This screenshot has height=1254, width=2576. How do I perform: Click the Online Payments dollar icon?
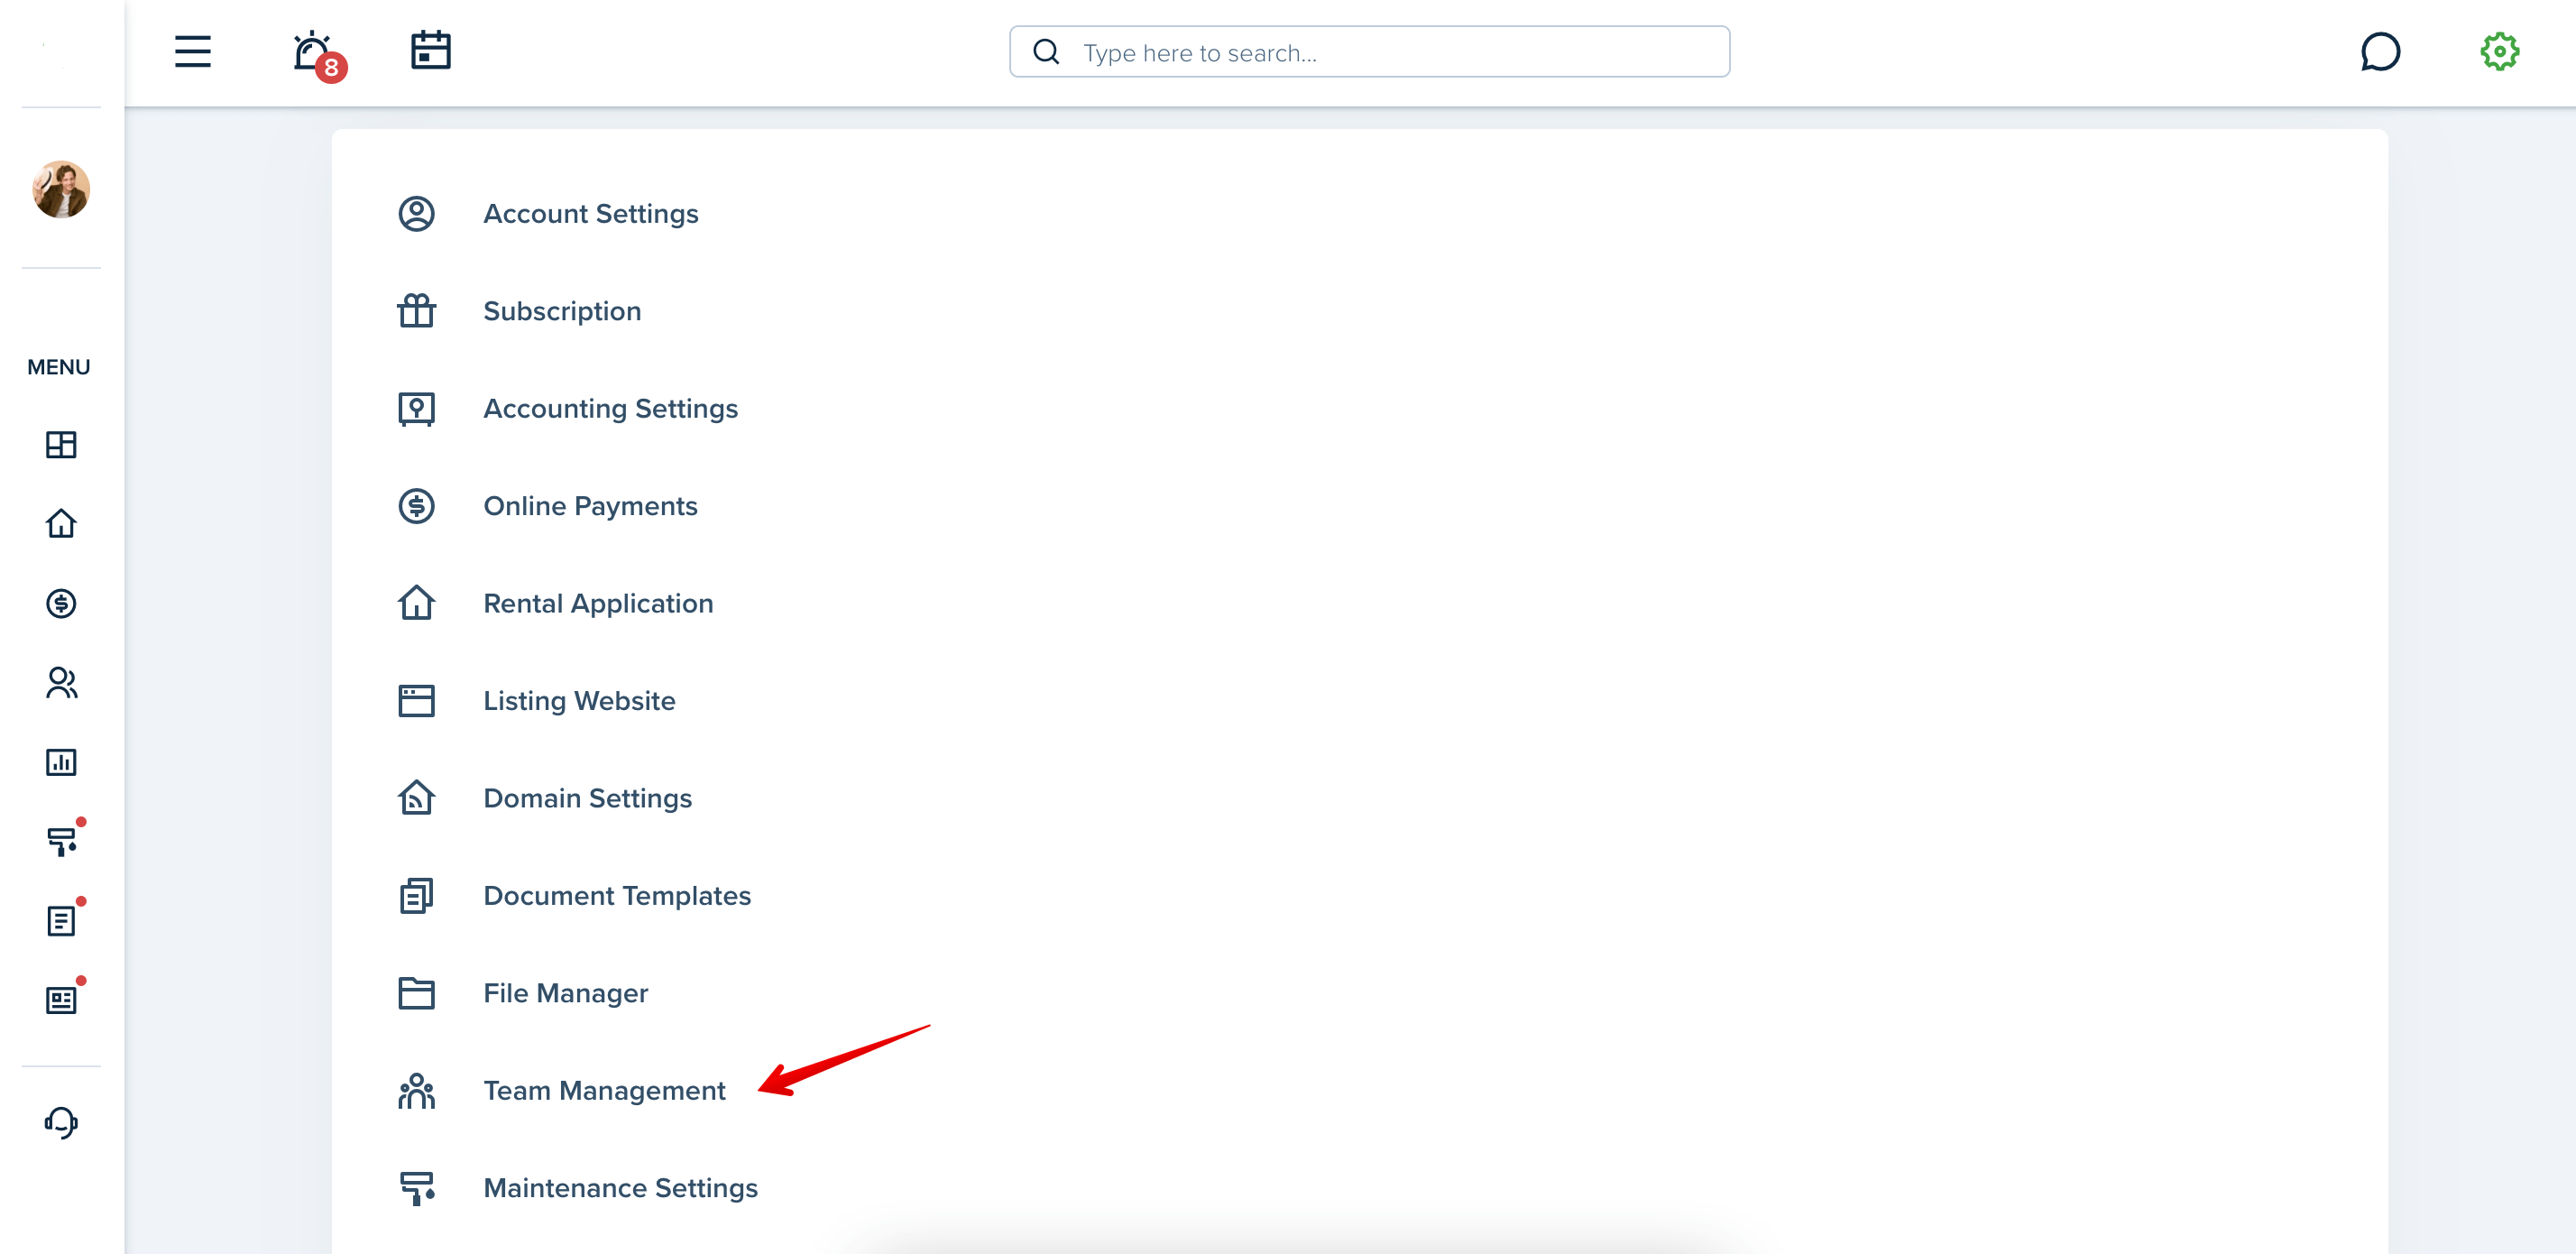tap(416, 506)
